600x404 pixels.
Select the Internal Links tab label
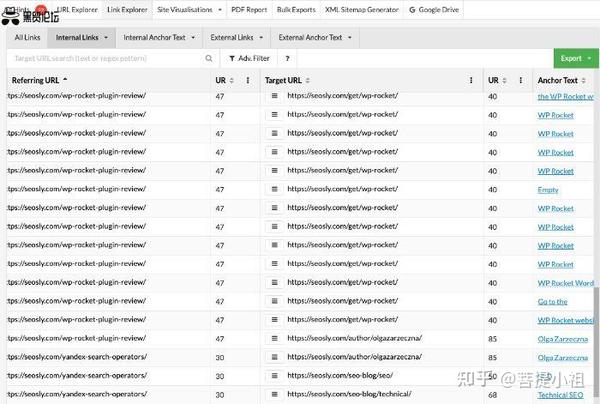point(77,37)
